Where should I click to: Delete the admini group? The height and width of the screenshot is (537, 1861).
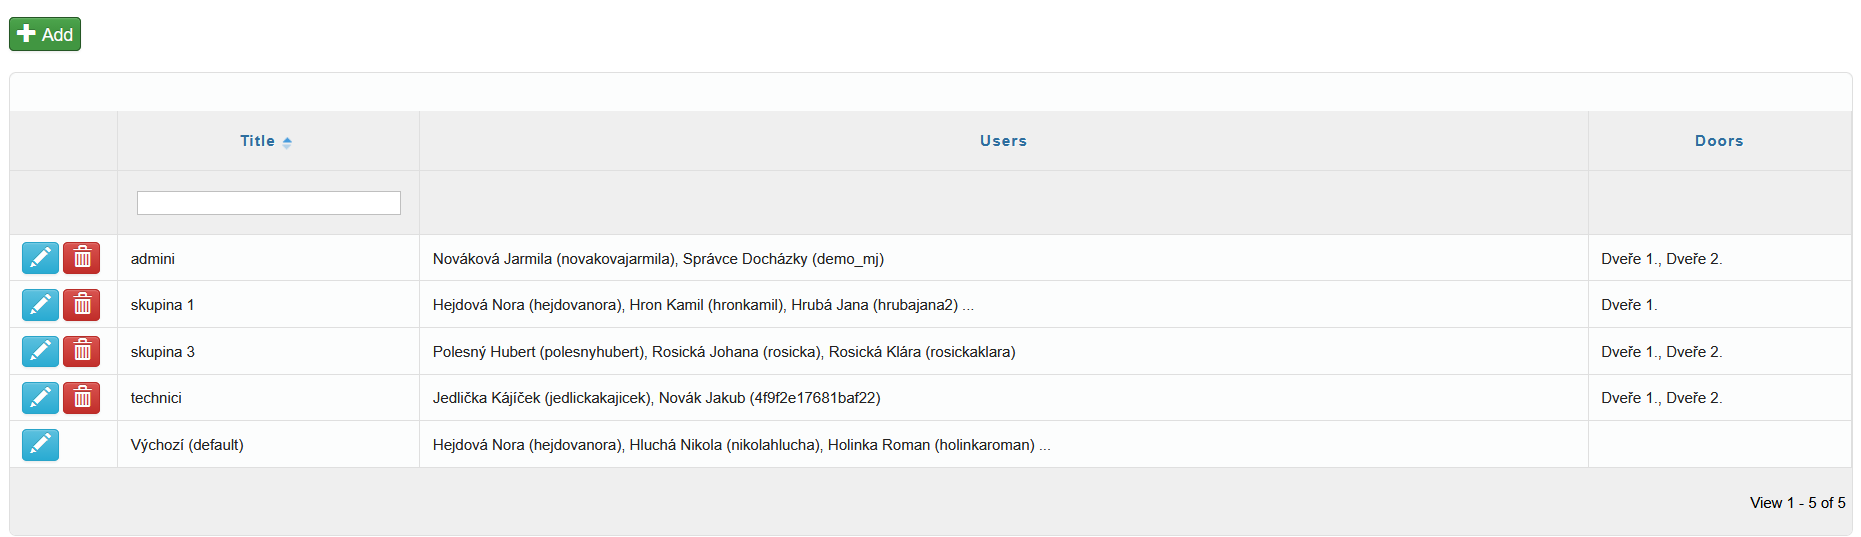point(82,258)
